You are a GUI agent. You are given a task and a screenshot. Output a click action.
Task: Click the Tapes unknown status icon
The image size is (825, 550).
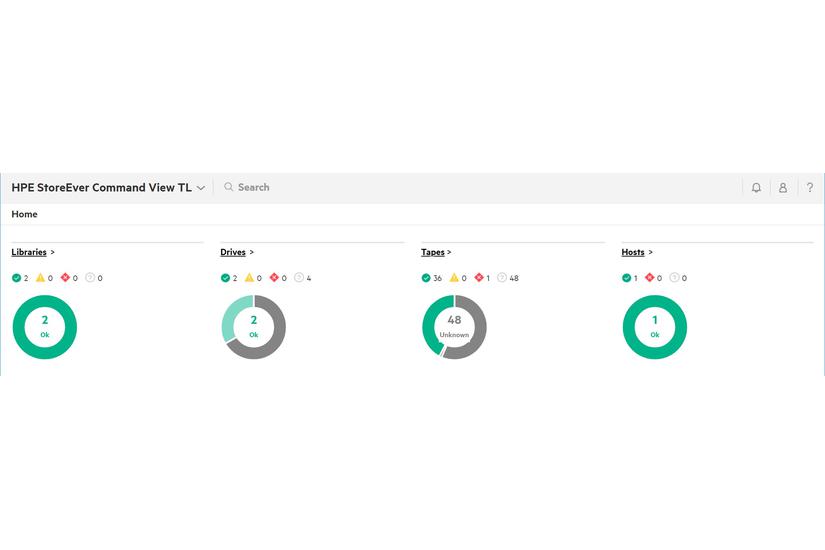pos(502,277)
